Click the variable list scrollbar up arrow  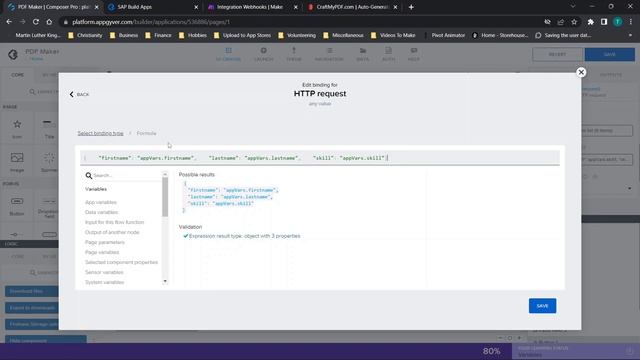click(165, 174)
